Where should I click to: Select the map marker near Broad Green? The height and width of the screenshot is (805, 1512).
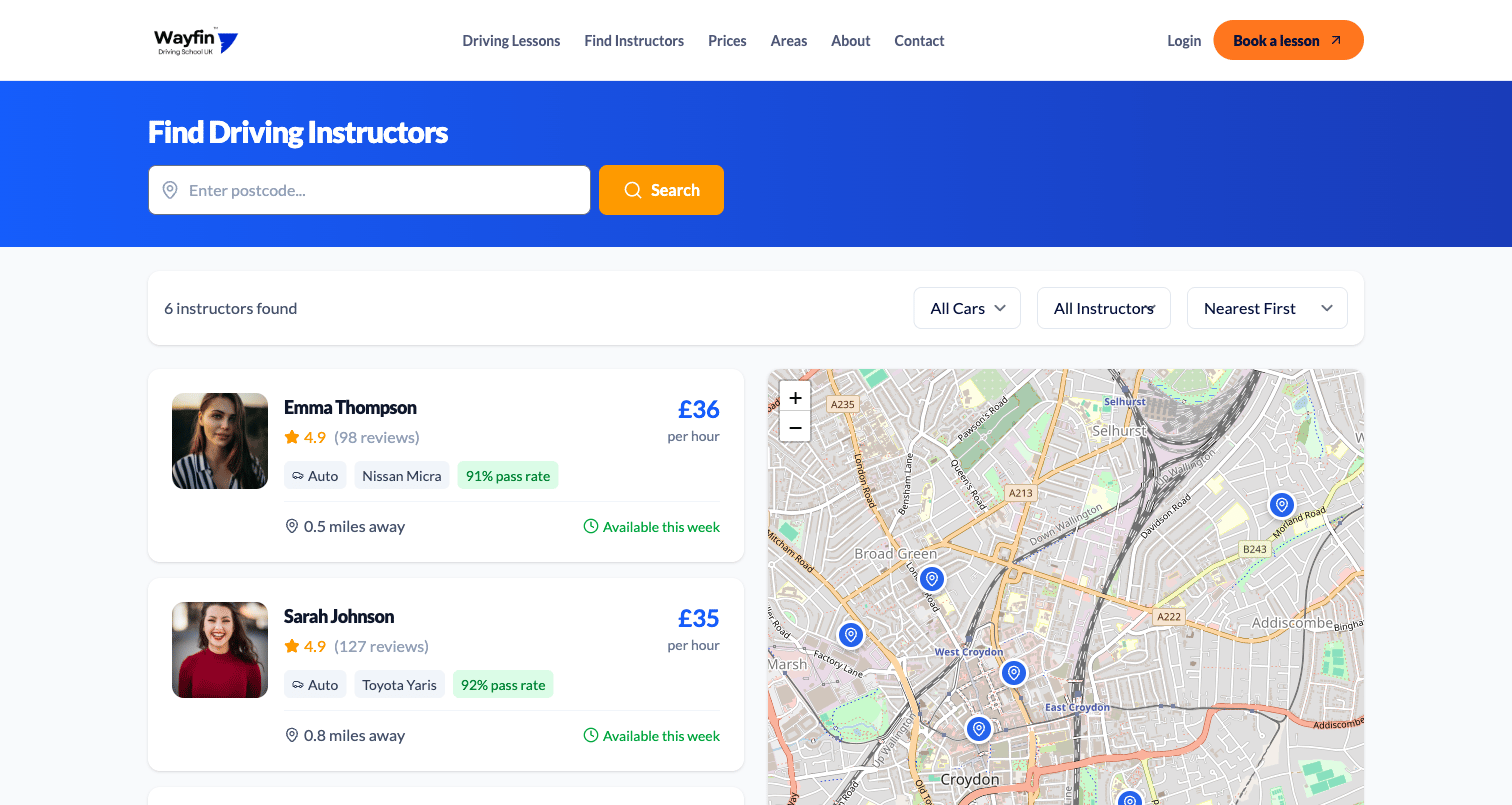click(932, 579)
